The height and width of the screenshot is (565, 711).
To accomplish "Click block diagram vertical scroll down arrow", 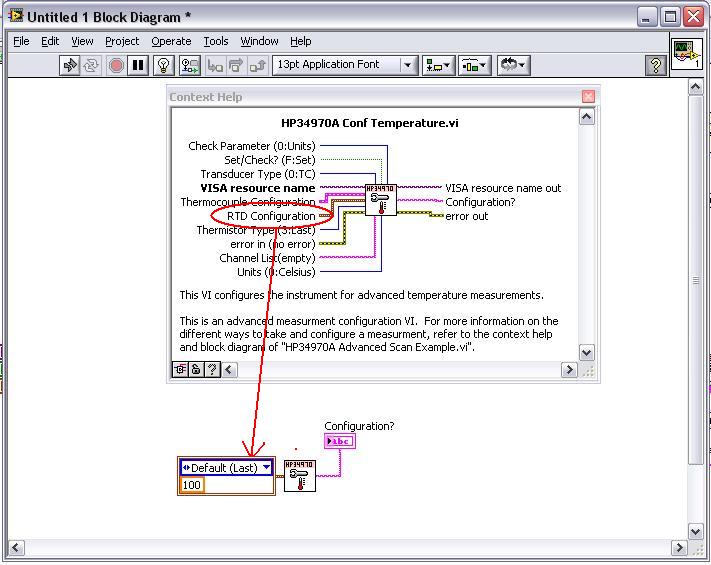I will 696,531.
